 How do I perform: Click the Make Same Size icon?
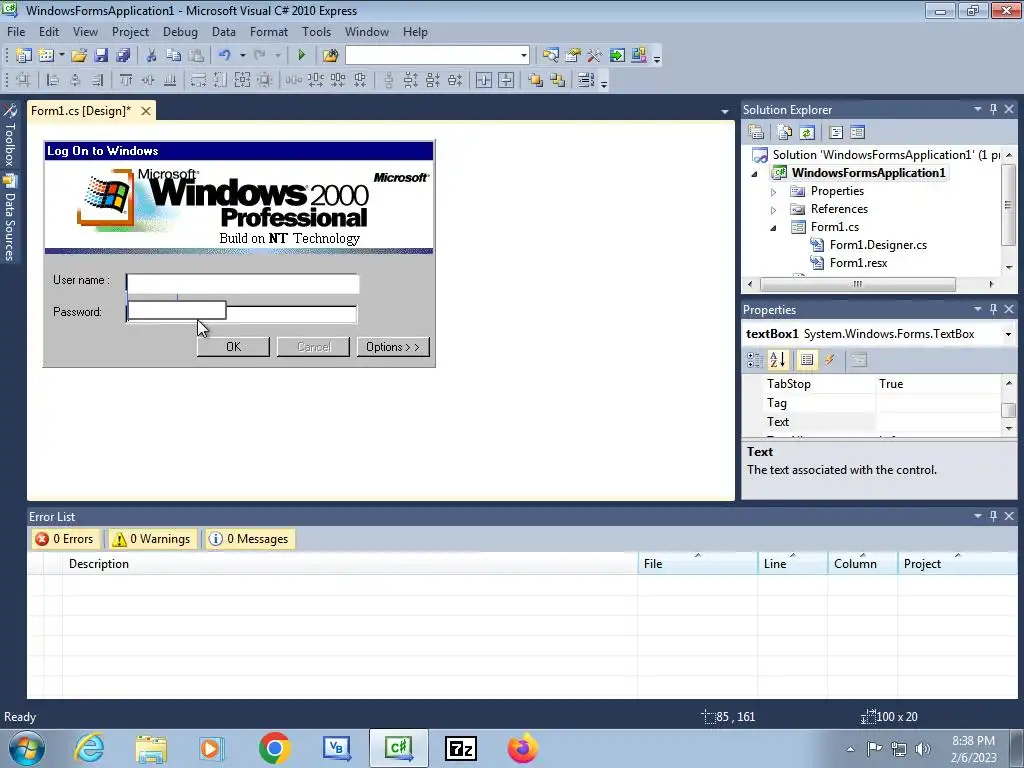coord(242,80)
